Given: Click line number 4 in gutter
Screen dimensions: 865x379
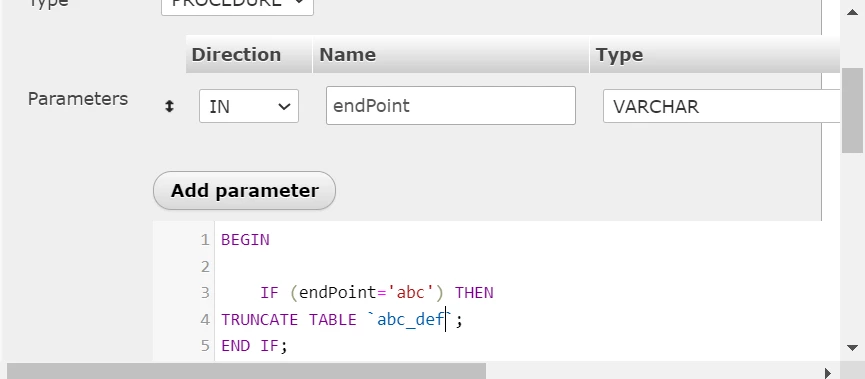Looking at the screenshot, I should 205,320.
